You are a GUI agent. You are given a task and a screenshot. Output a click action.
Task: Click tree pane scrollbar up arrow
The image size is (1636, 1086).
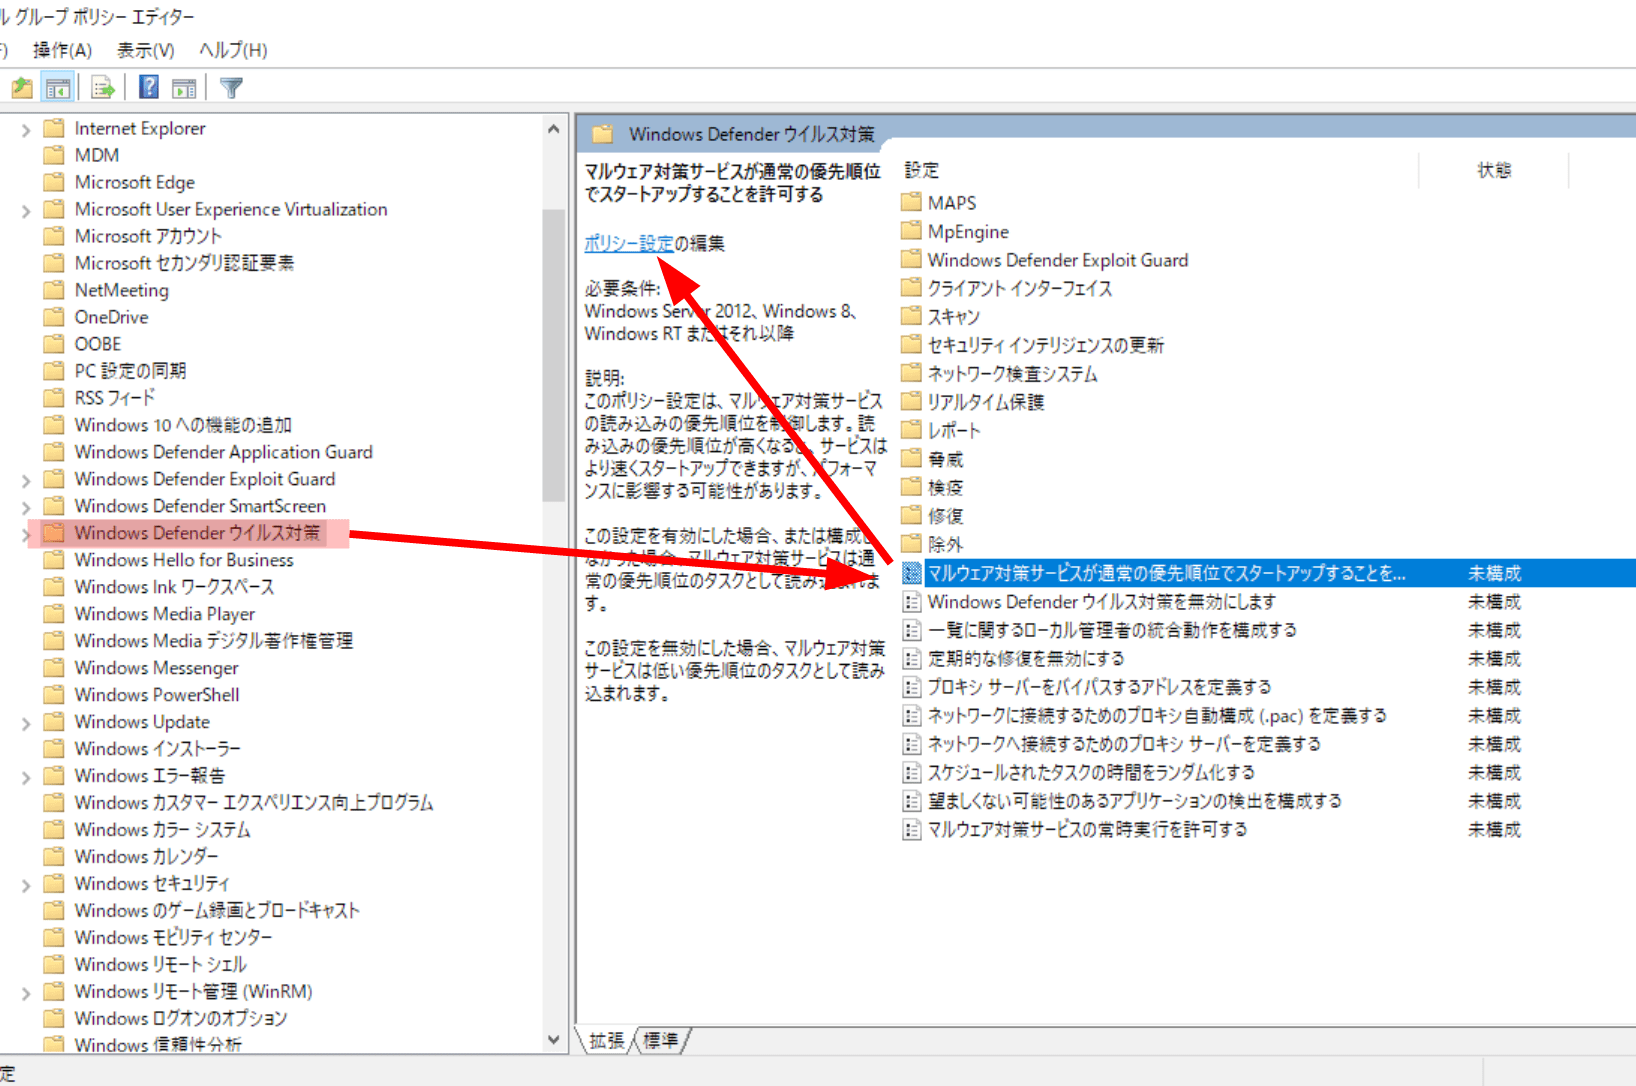(x=554, y=129)
